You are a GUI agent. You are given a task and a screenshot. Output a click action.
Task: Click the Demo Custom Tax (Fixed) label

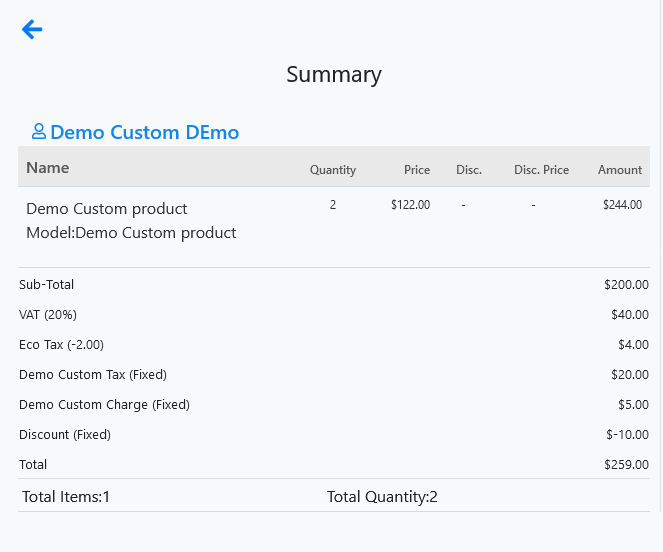click(x=93, y=375)
